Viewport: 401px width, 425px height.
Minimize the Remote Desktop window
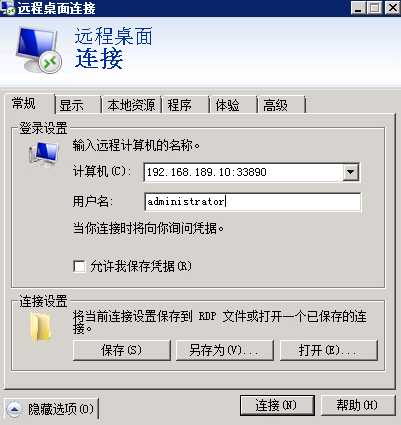tap(358, 7)
